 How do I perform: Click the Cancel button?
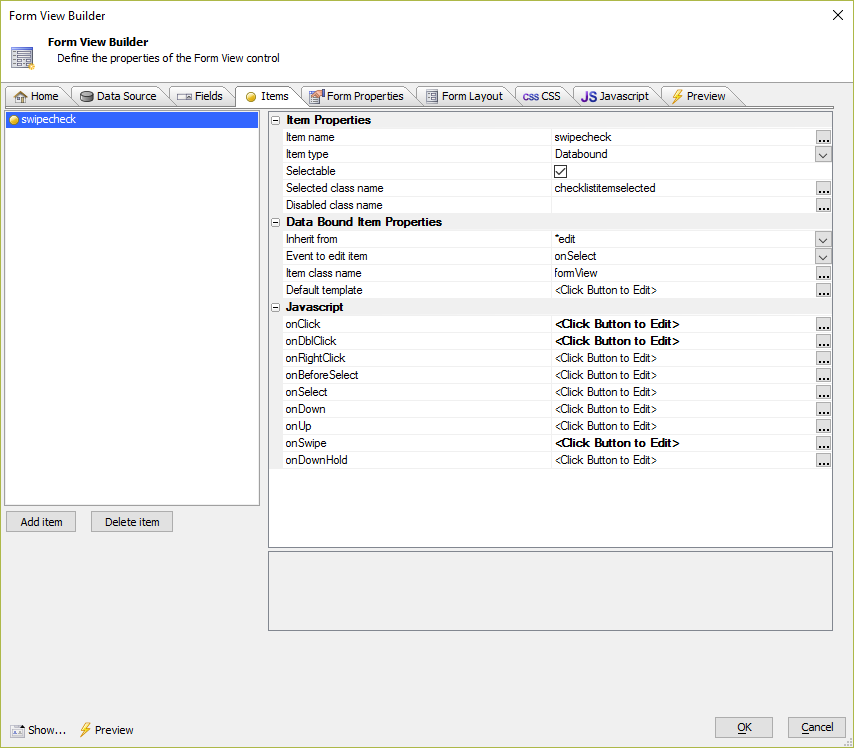[x=816, y=727]
